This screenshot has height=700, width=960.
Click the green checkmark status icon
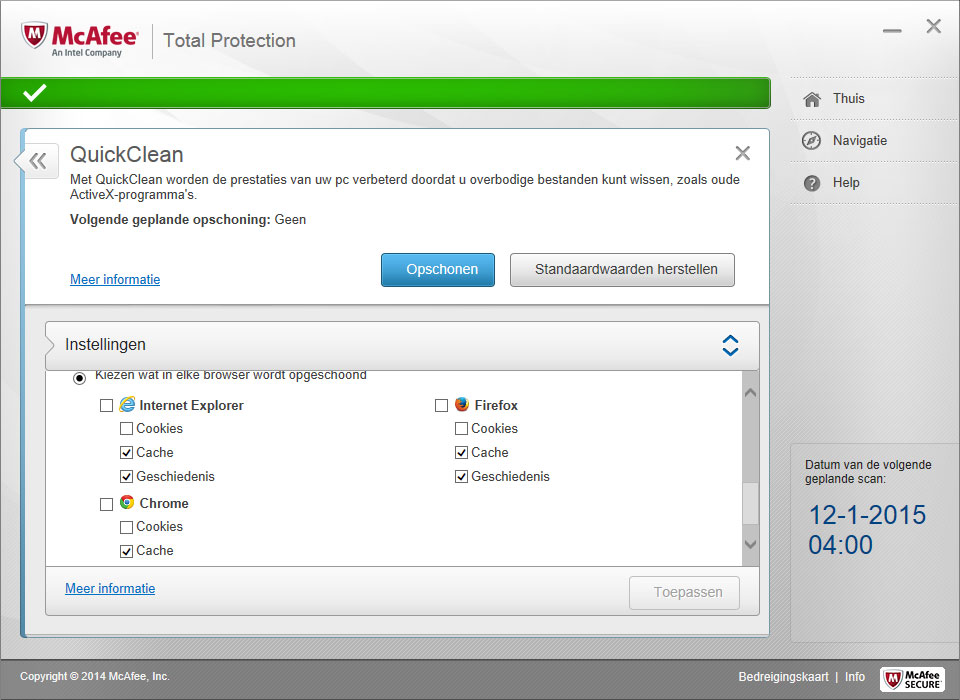pos(34,93)
